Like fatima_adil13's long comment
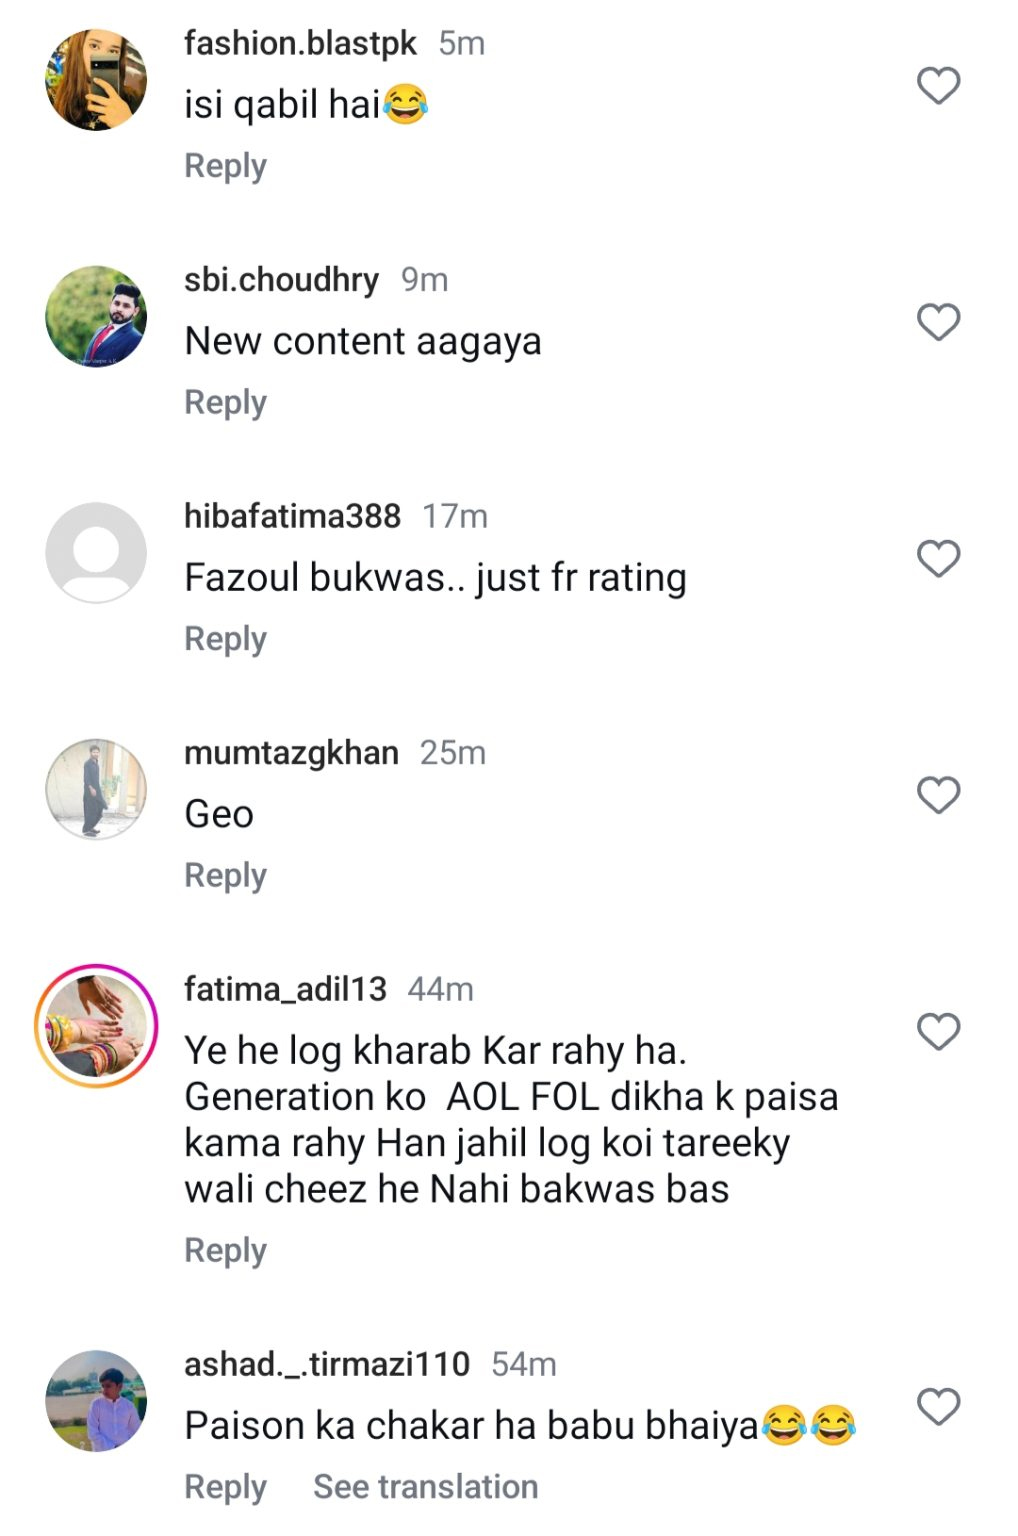This screenshot has width=1018, height=1536. point(938,1031)
